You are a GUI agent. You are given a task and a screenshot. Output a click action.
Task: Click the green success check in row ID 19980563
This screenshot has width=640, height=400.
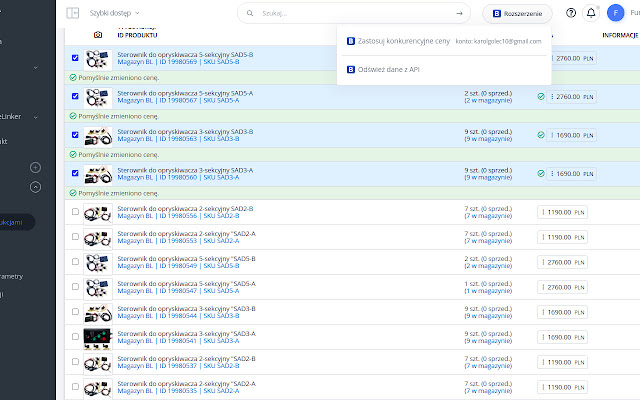[x=541, y=135]
